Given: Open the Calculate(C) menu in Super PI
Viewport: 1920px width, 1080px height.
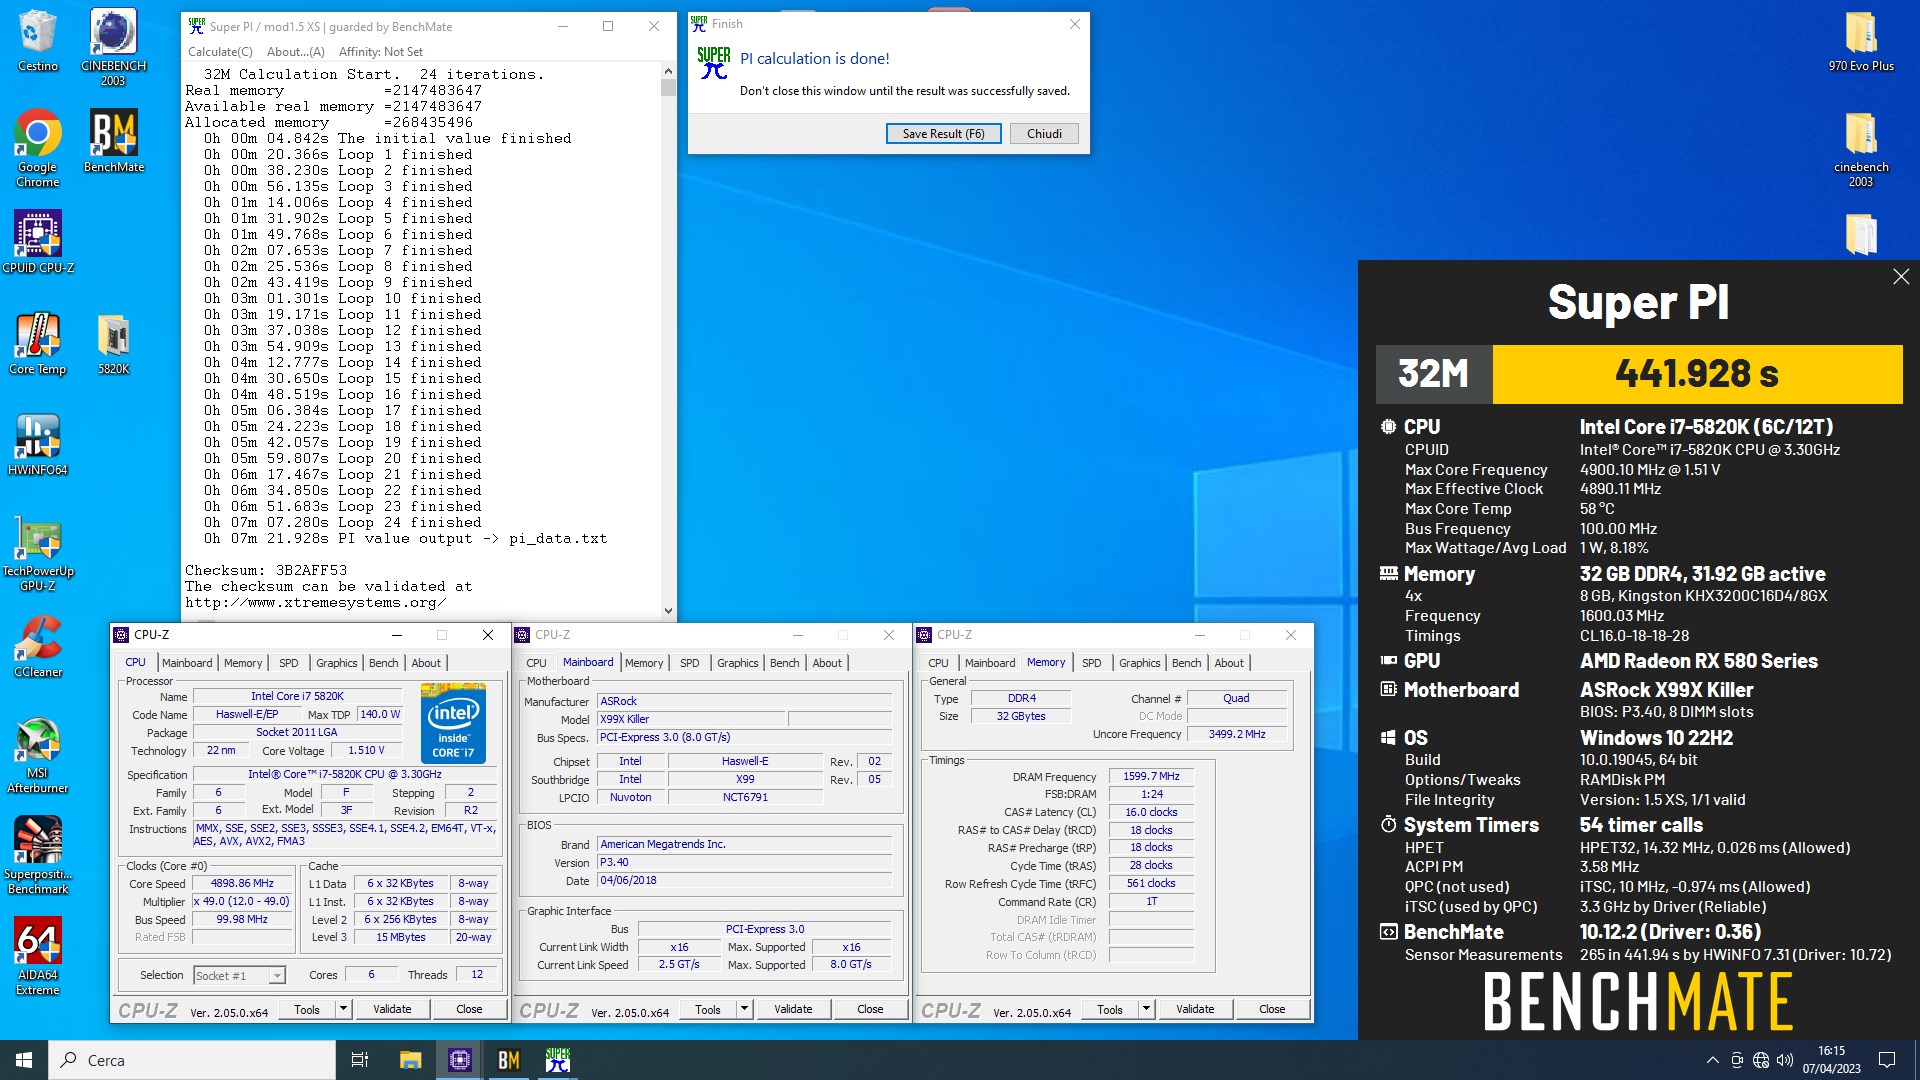Looking at the screenshot, I should pyautogui.click(x=220, y=52).
